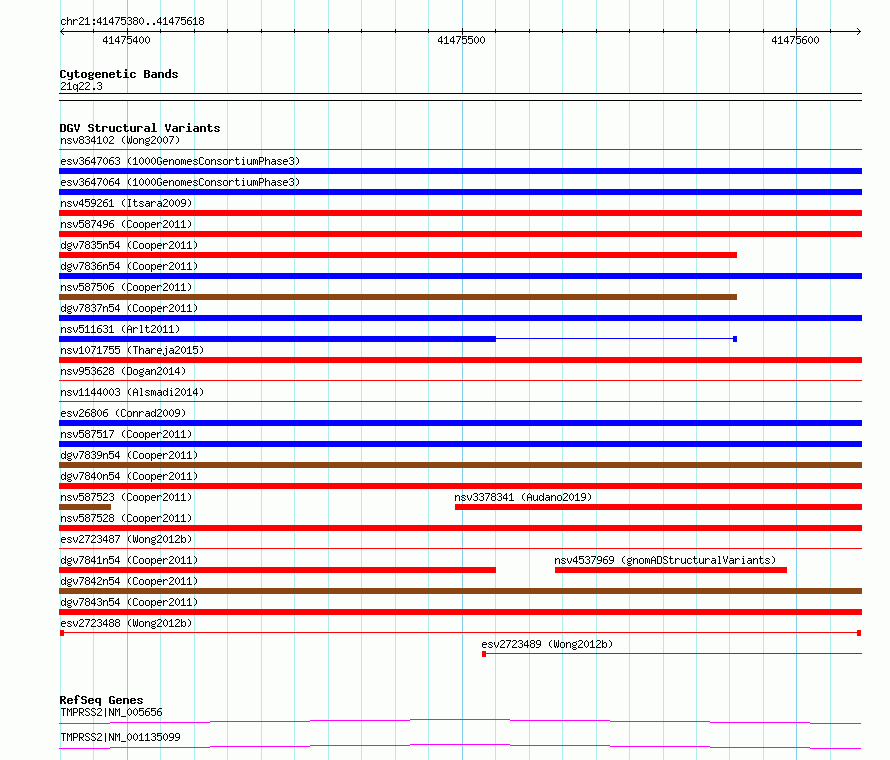Click the red bar beneath nsv3378341 label
The height and width of the screenshot is (760, 890).
(658, 507)
